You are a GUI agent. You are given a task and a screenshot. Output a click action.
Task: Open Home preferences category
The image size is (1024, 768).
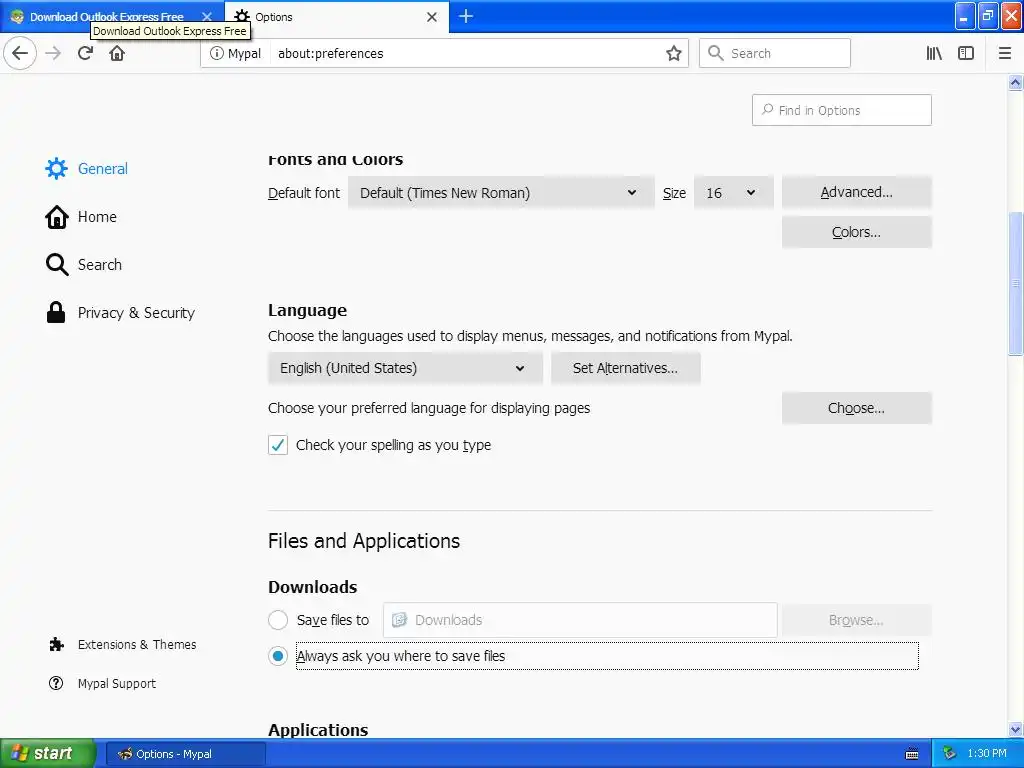tap(97, 217)
